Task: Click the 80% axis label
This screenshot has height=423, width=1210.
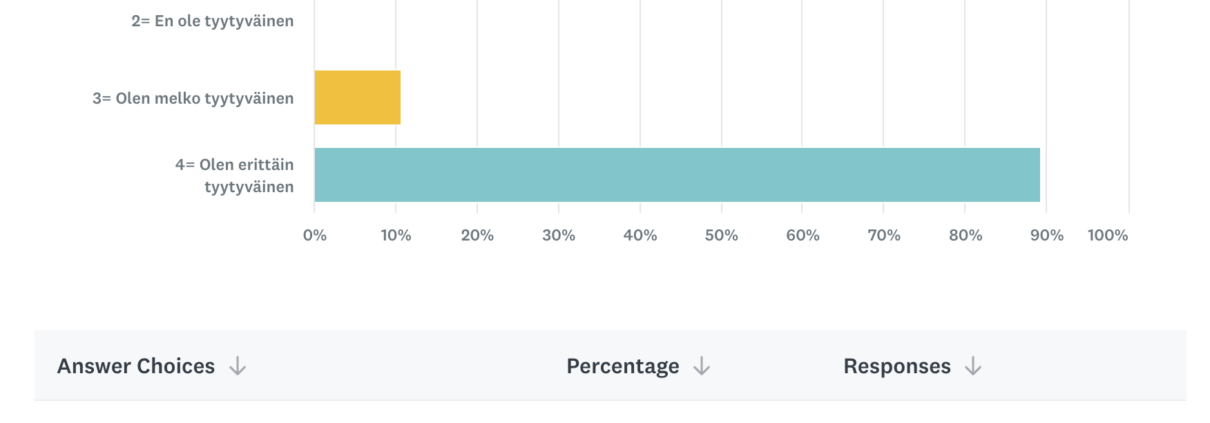Action: click(965, 236)
